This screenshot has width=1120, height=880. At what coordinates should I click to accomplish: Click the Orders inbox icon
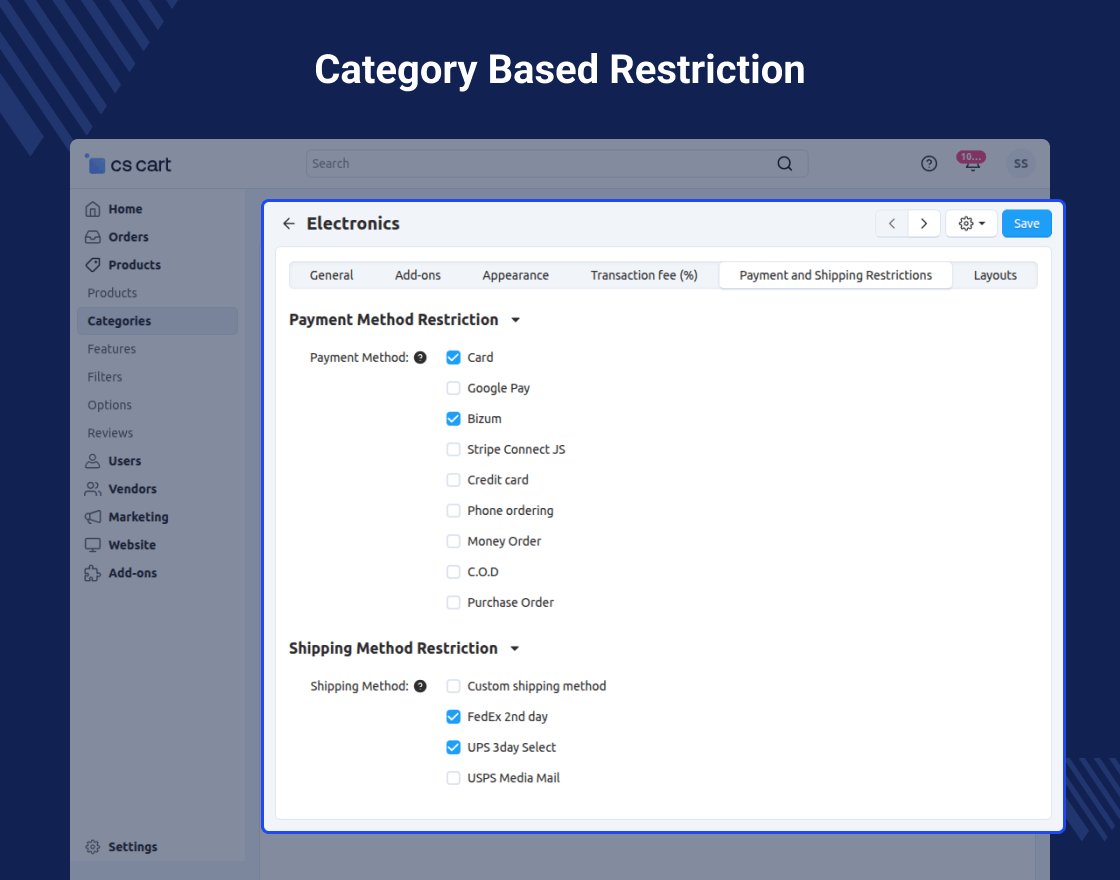pos(93,237)
